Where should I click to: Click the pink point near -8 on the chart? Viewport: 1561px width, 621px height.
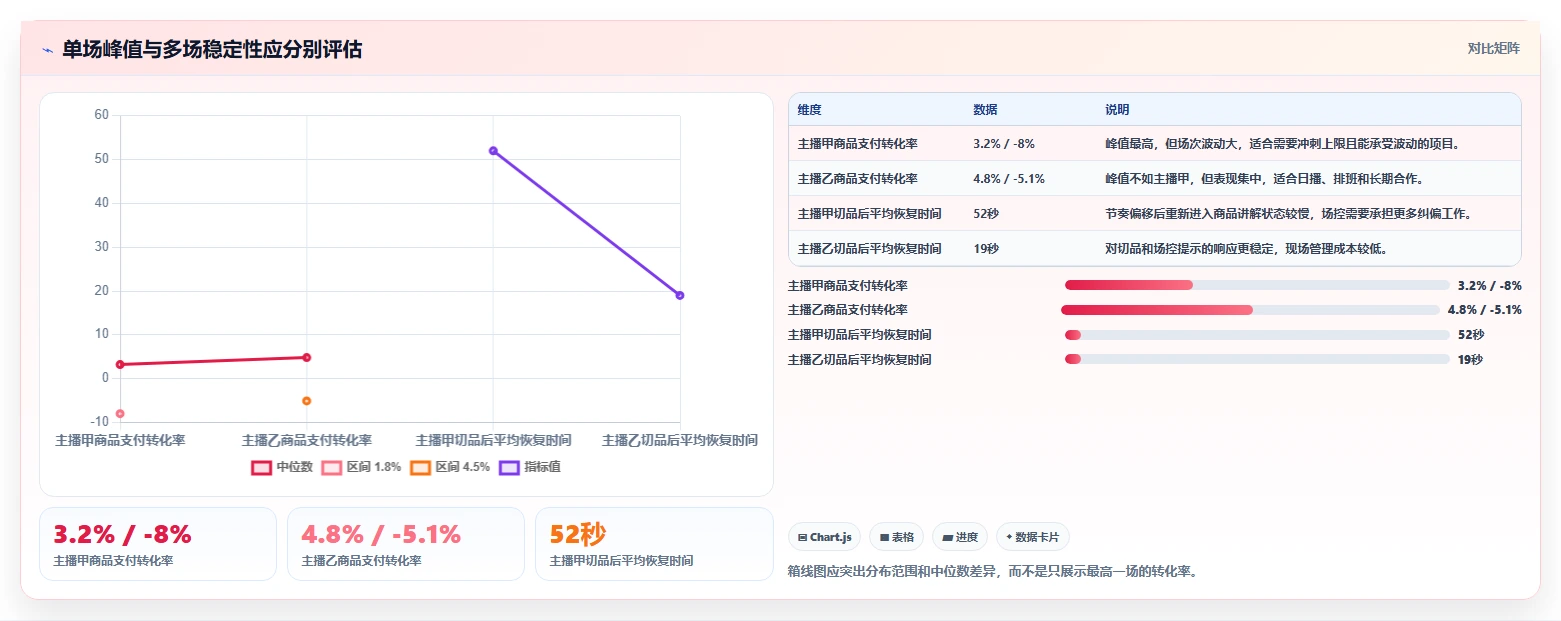click(x=120, y=413)
